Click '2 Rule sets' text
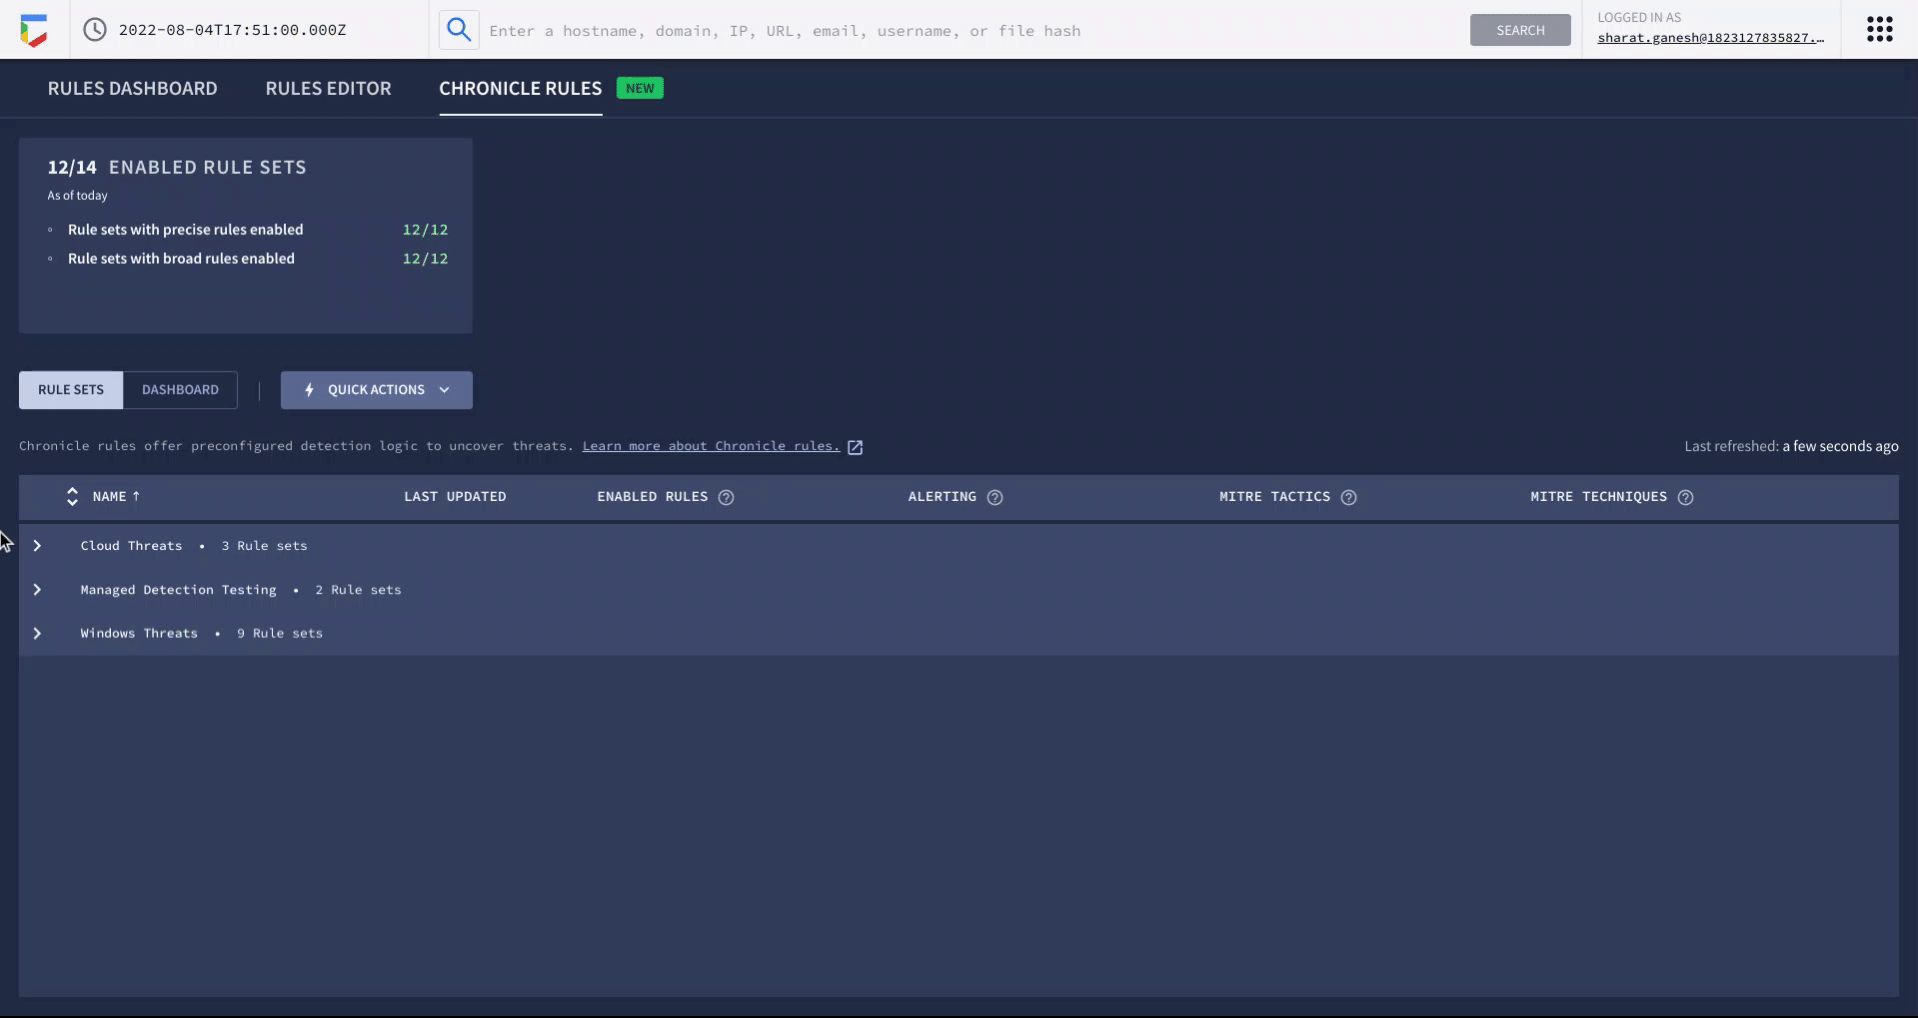The width and height of the screenshot is (1918, 1018). click(x=358, y=590)
